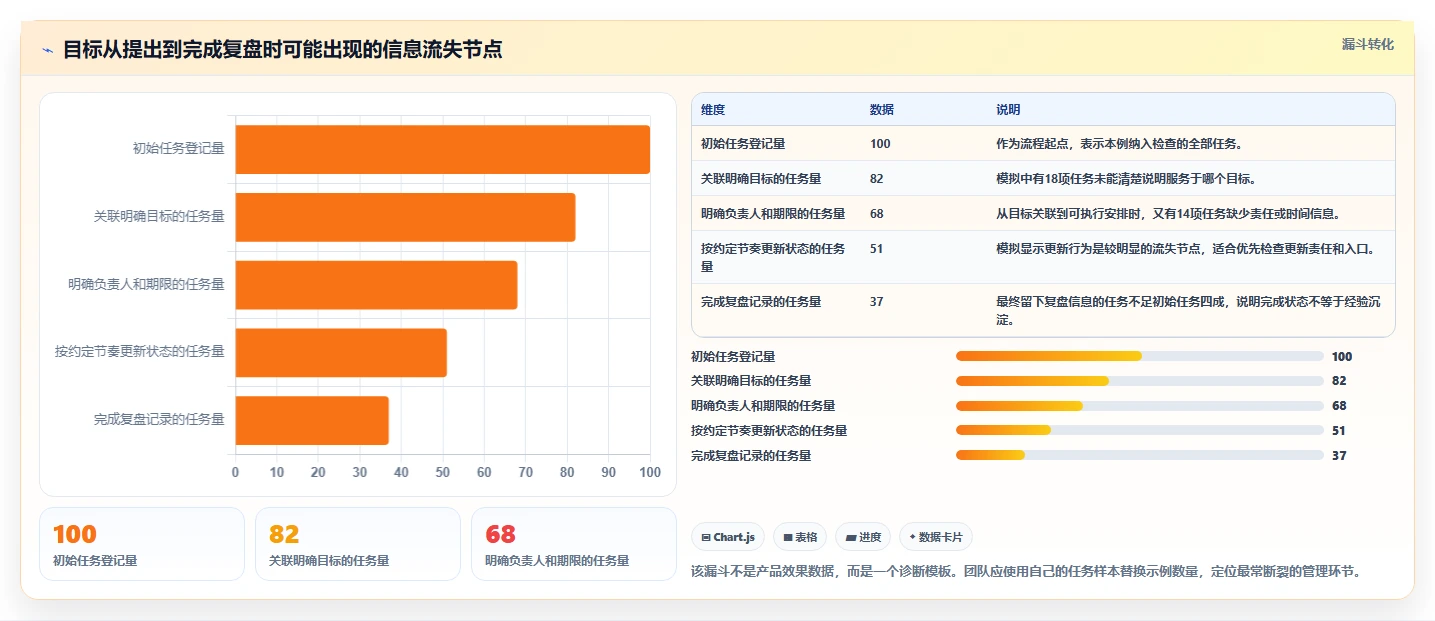Select table cell 完成复盘记录的任务量

pyautogui.click(x=761, y=302)
